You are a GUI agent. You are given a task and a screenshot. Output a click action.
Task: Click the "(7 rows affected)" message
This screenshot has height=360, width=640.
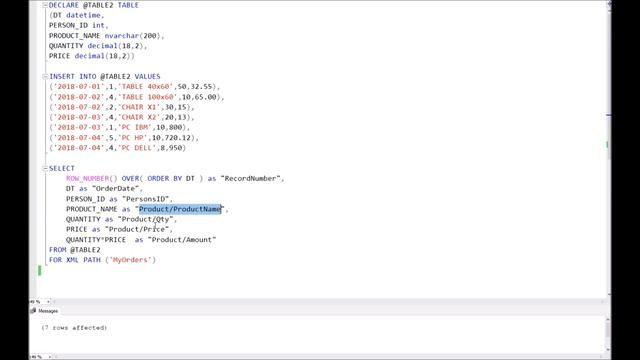click(x=74, y=328)
